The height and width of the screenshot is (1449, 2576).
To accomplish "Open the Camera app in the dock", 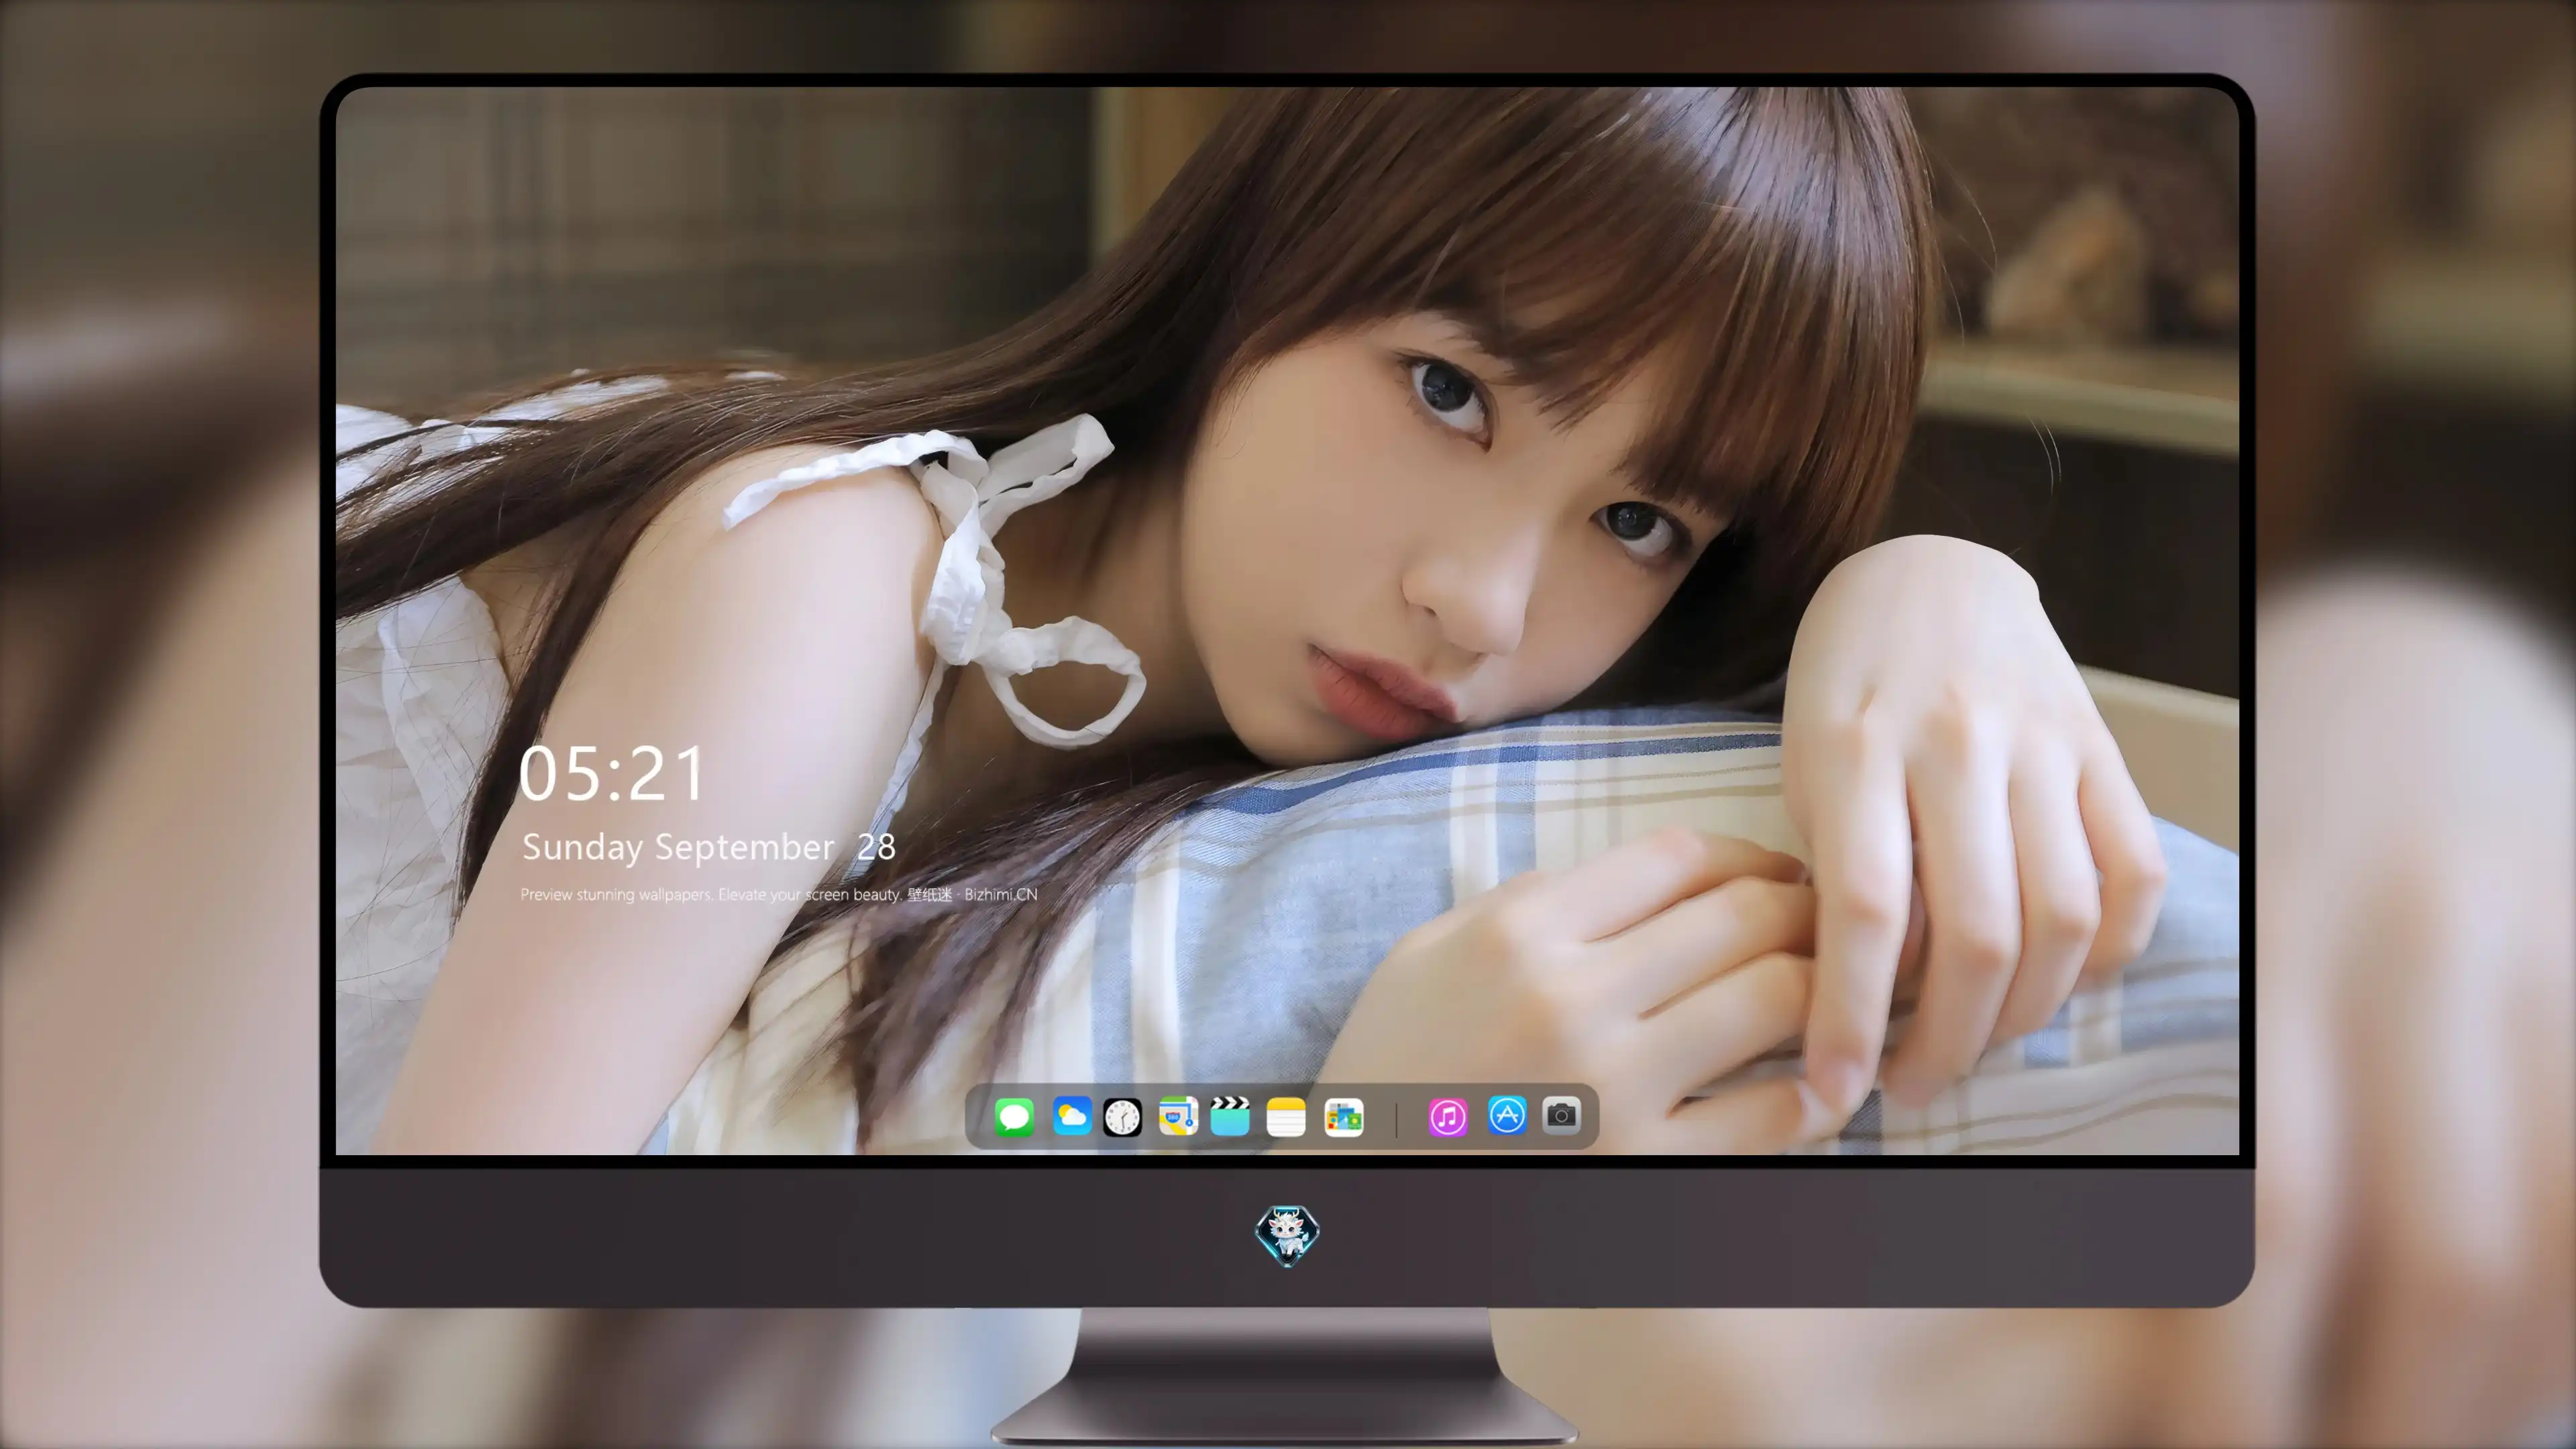I will [x=1561, y=1115].
